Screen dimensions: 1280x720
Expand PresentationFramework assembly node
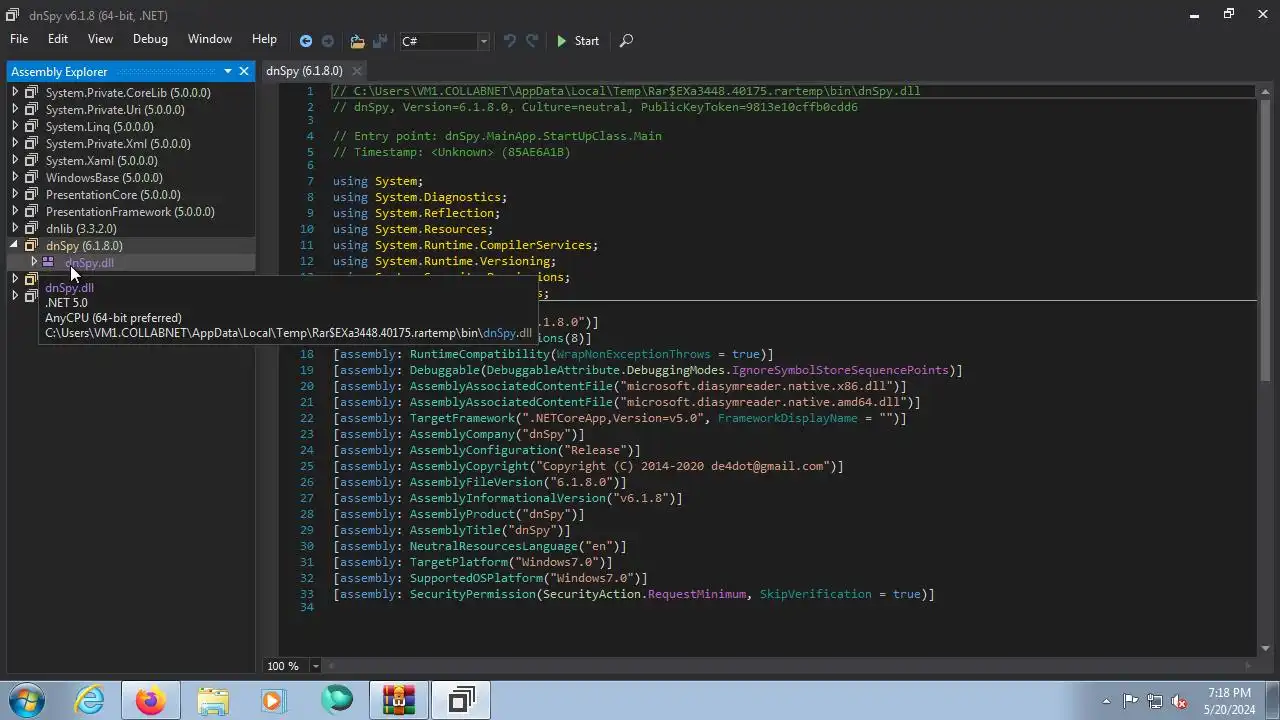pos(15,211)
